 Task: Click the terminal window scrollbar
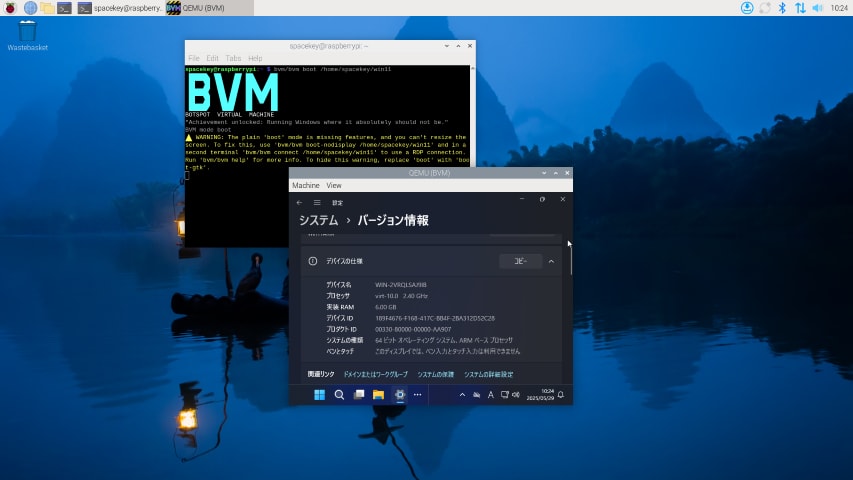pos(472,117)
